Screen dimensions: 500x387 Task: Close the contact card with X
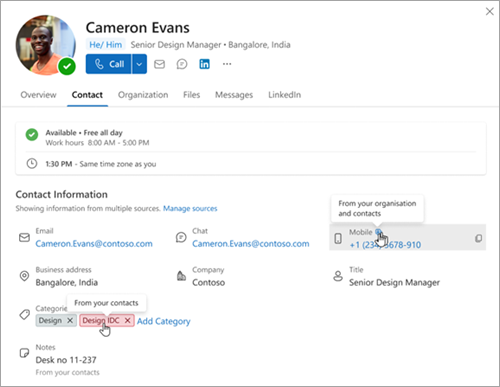point(489,11)
